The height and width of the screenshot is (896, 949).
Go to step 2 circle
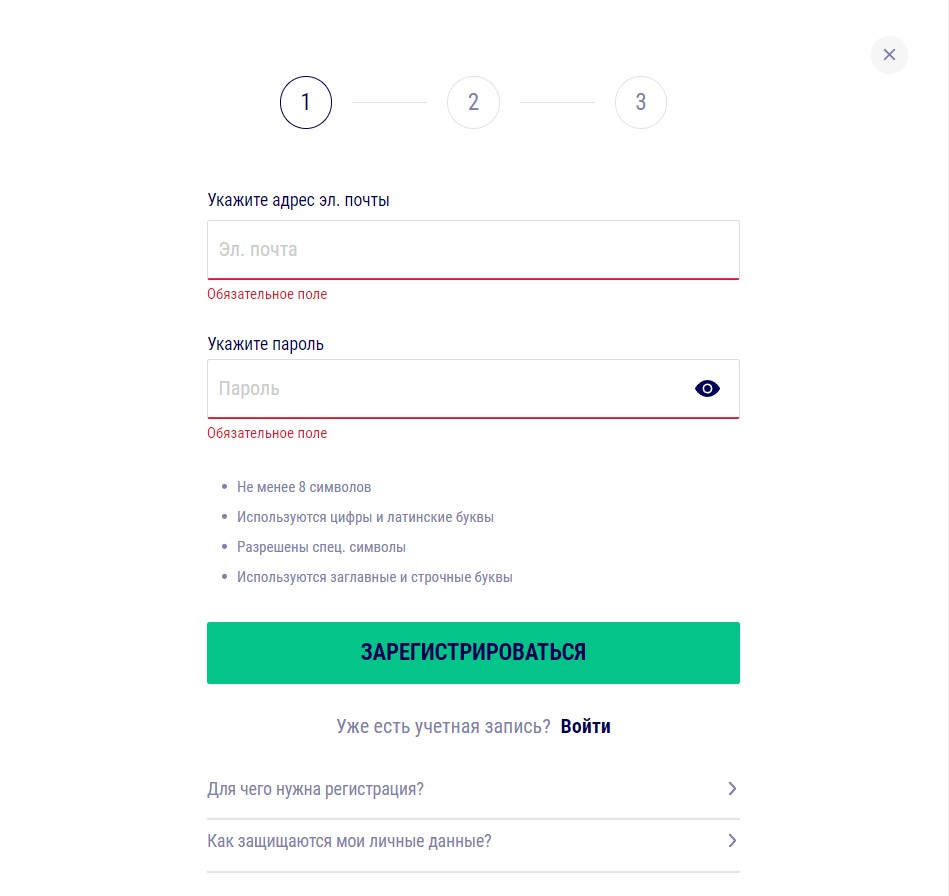[473, 102]
